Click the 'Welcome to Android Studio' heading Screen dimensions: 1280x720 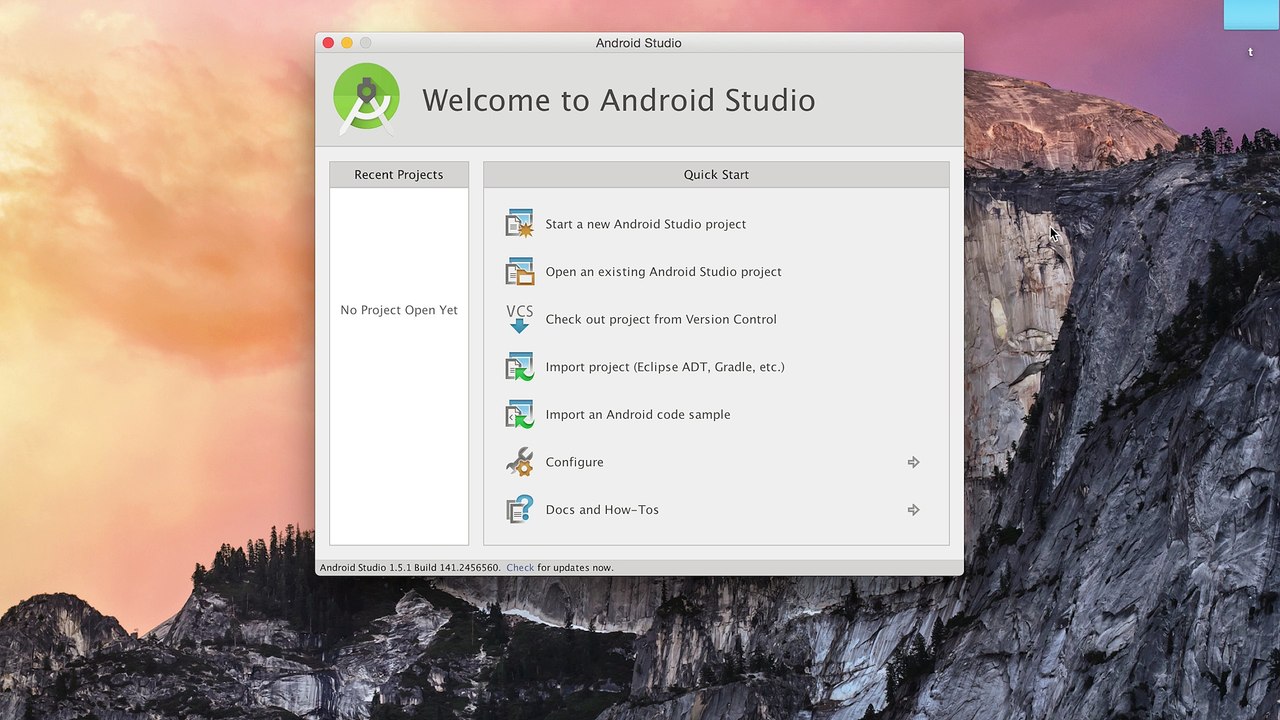pos(618,100)
